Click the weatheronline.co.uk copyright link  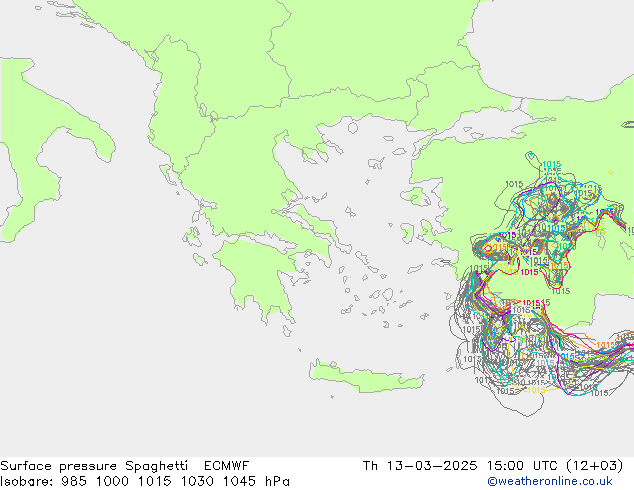(x=550, y=481)
